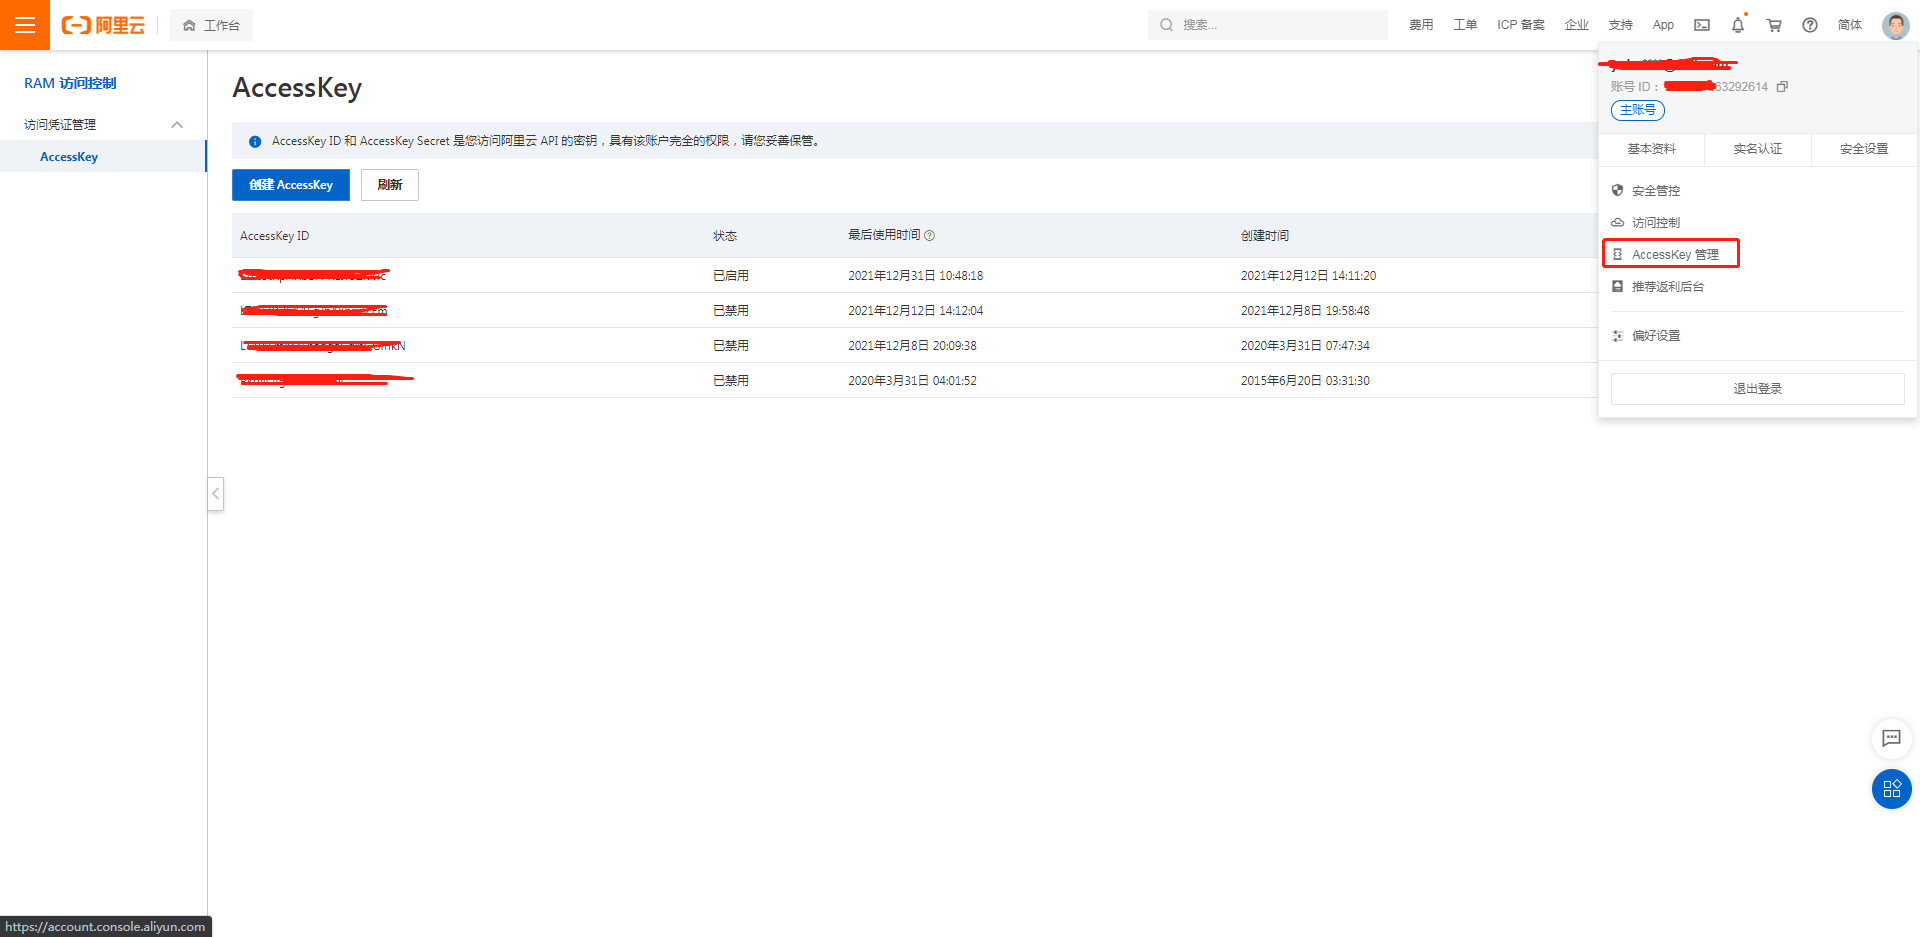Open the 工单 menu
The height and width of the screenshot is (937, 1920).
1465,25
